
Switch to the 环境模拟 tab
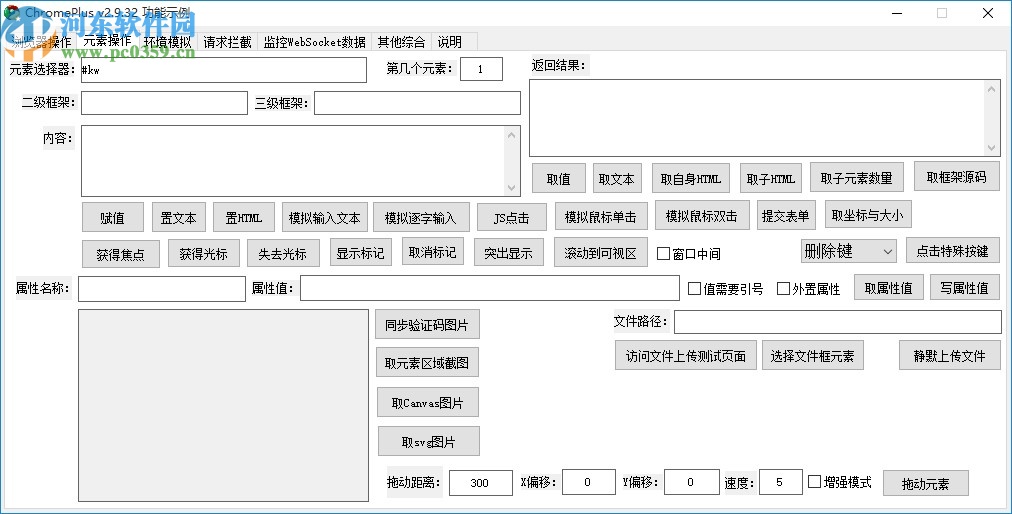coord(167,42)
